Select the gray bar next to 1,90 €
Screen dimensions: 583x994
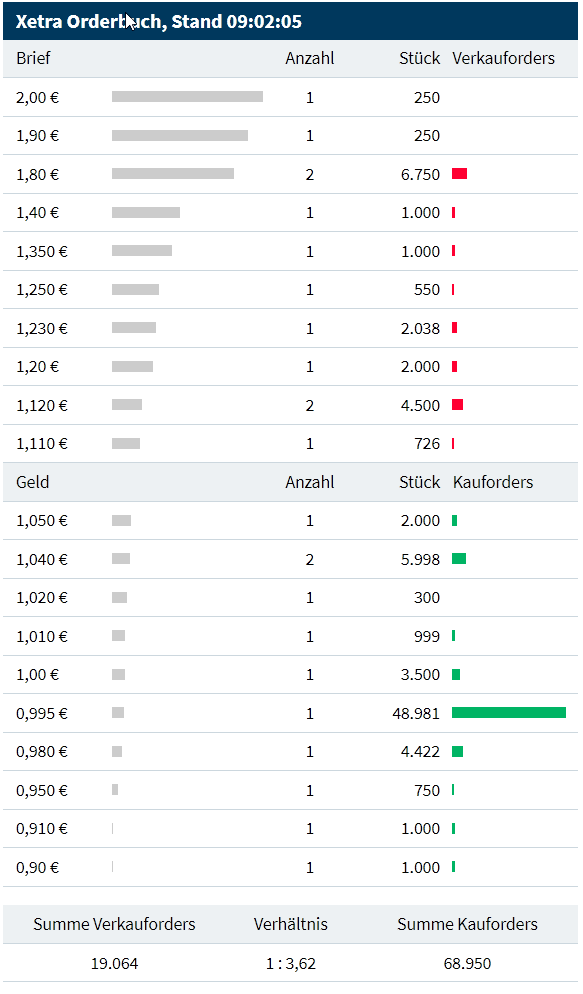[180, 136]
